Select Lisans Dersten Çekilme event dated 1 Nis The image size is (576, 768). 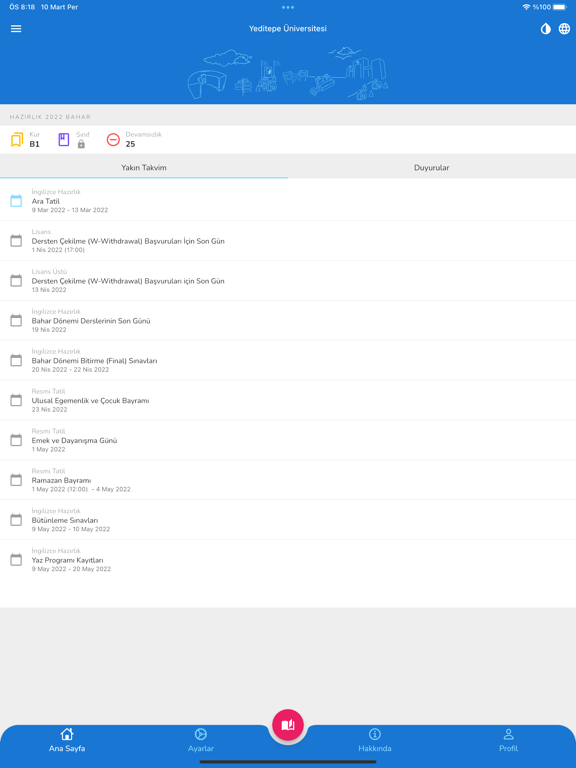tap(288, 240)
